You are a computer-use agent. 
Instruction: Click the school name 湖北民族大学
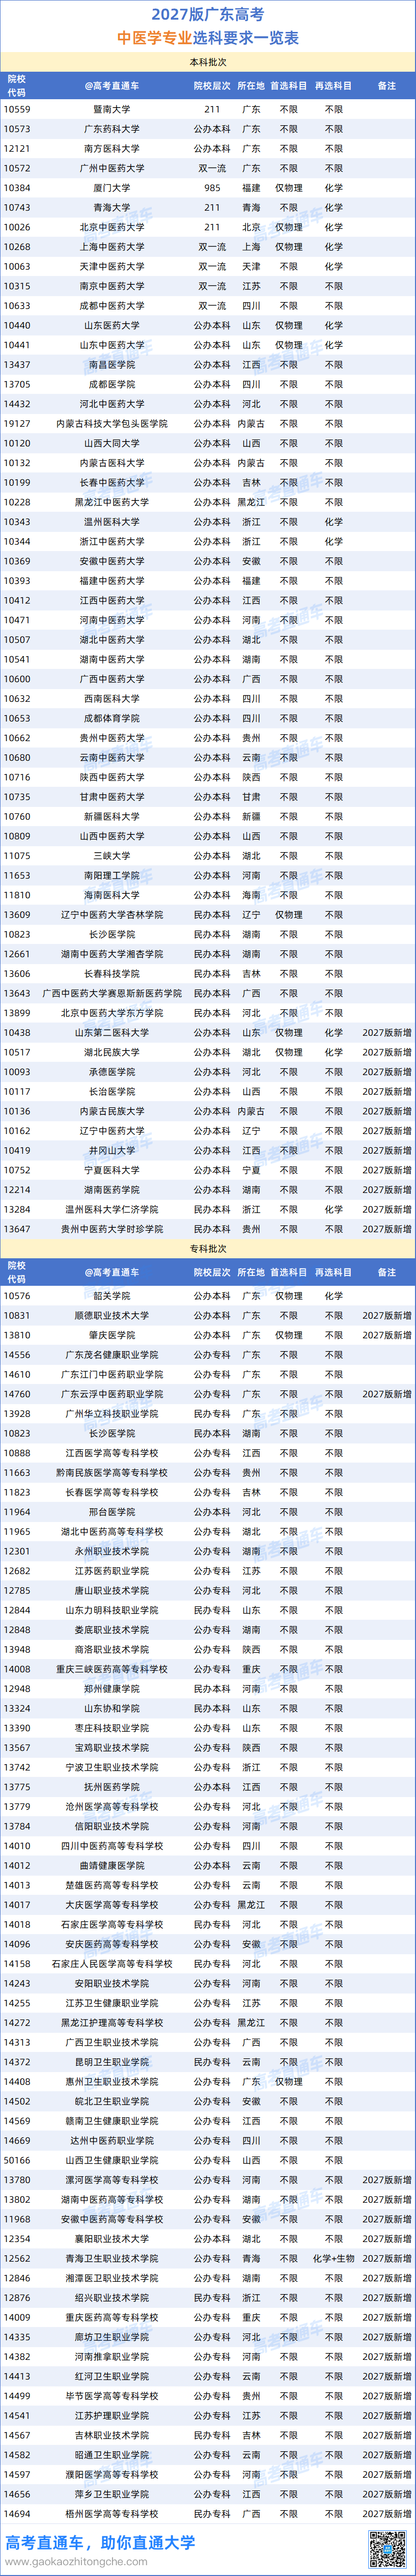click(x=112, y=1052)
